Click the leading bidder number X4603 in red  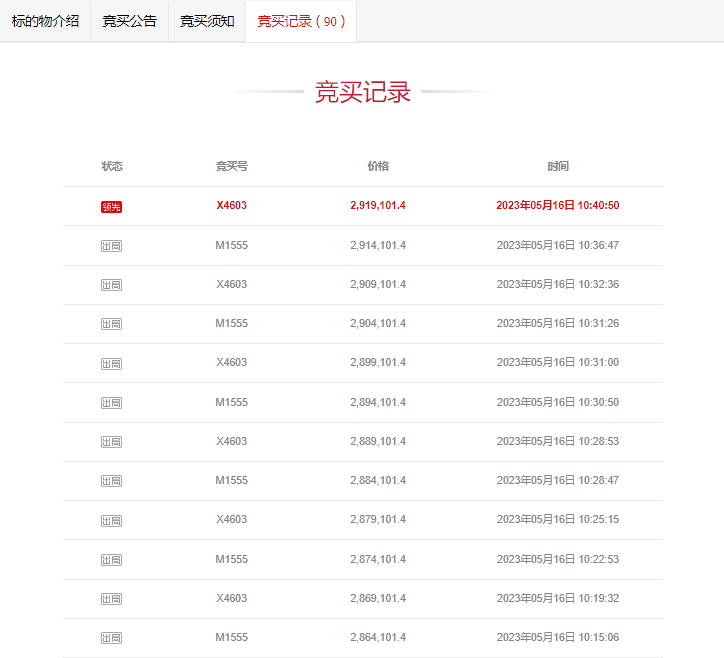pos(231,206)
